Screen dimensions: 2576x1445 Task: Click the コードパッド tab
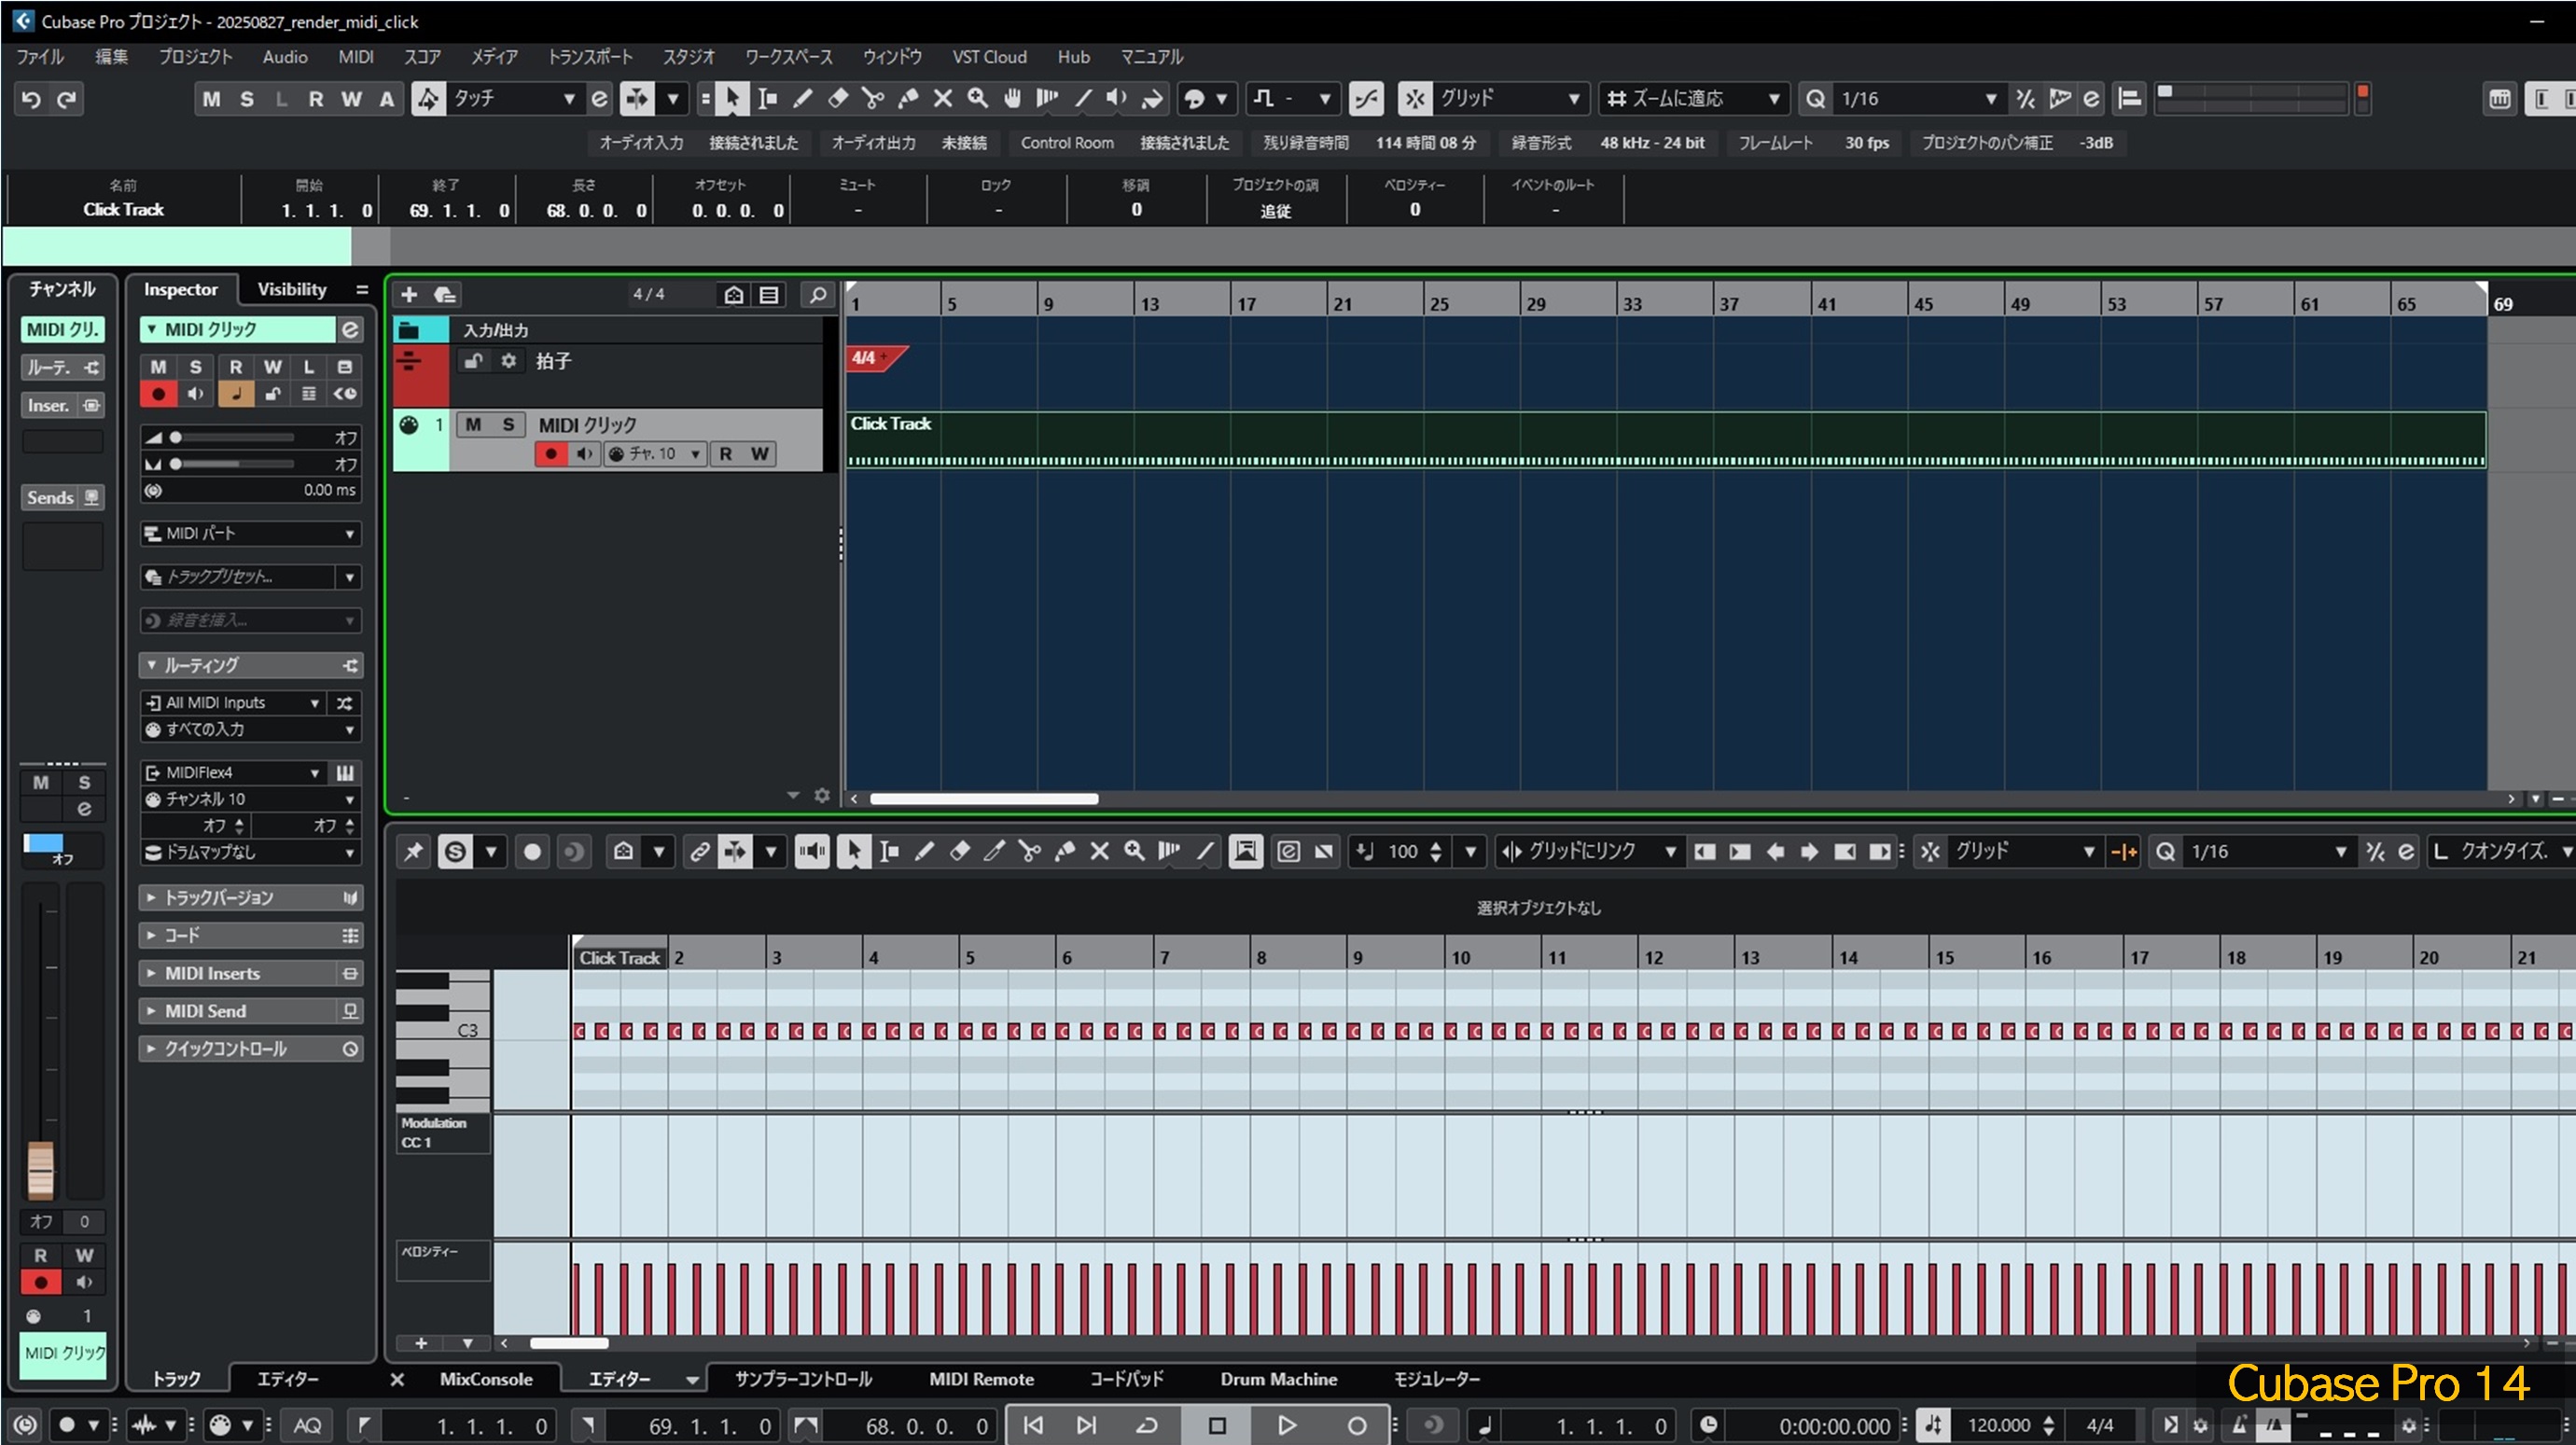(1126, 1379)
